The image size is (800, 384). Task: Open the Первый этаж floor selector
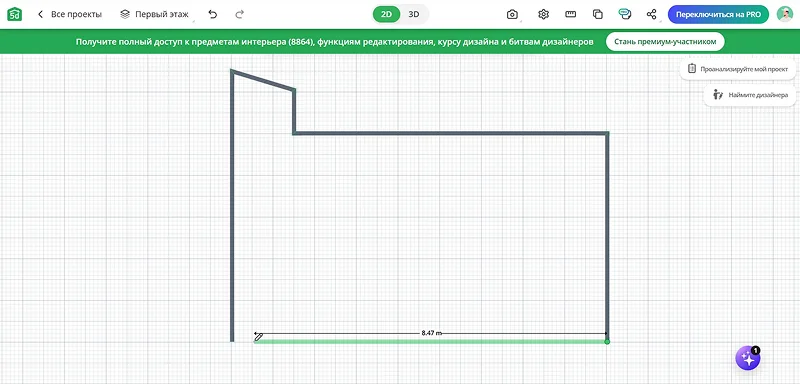click(156, 14)
